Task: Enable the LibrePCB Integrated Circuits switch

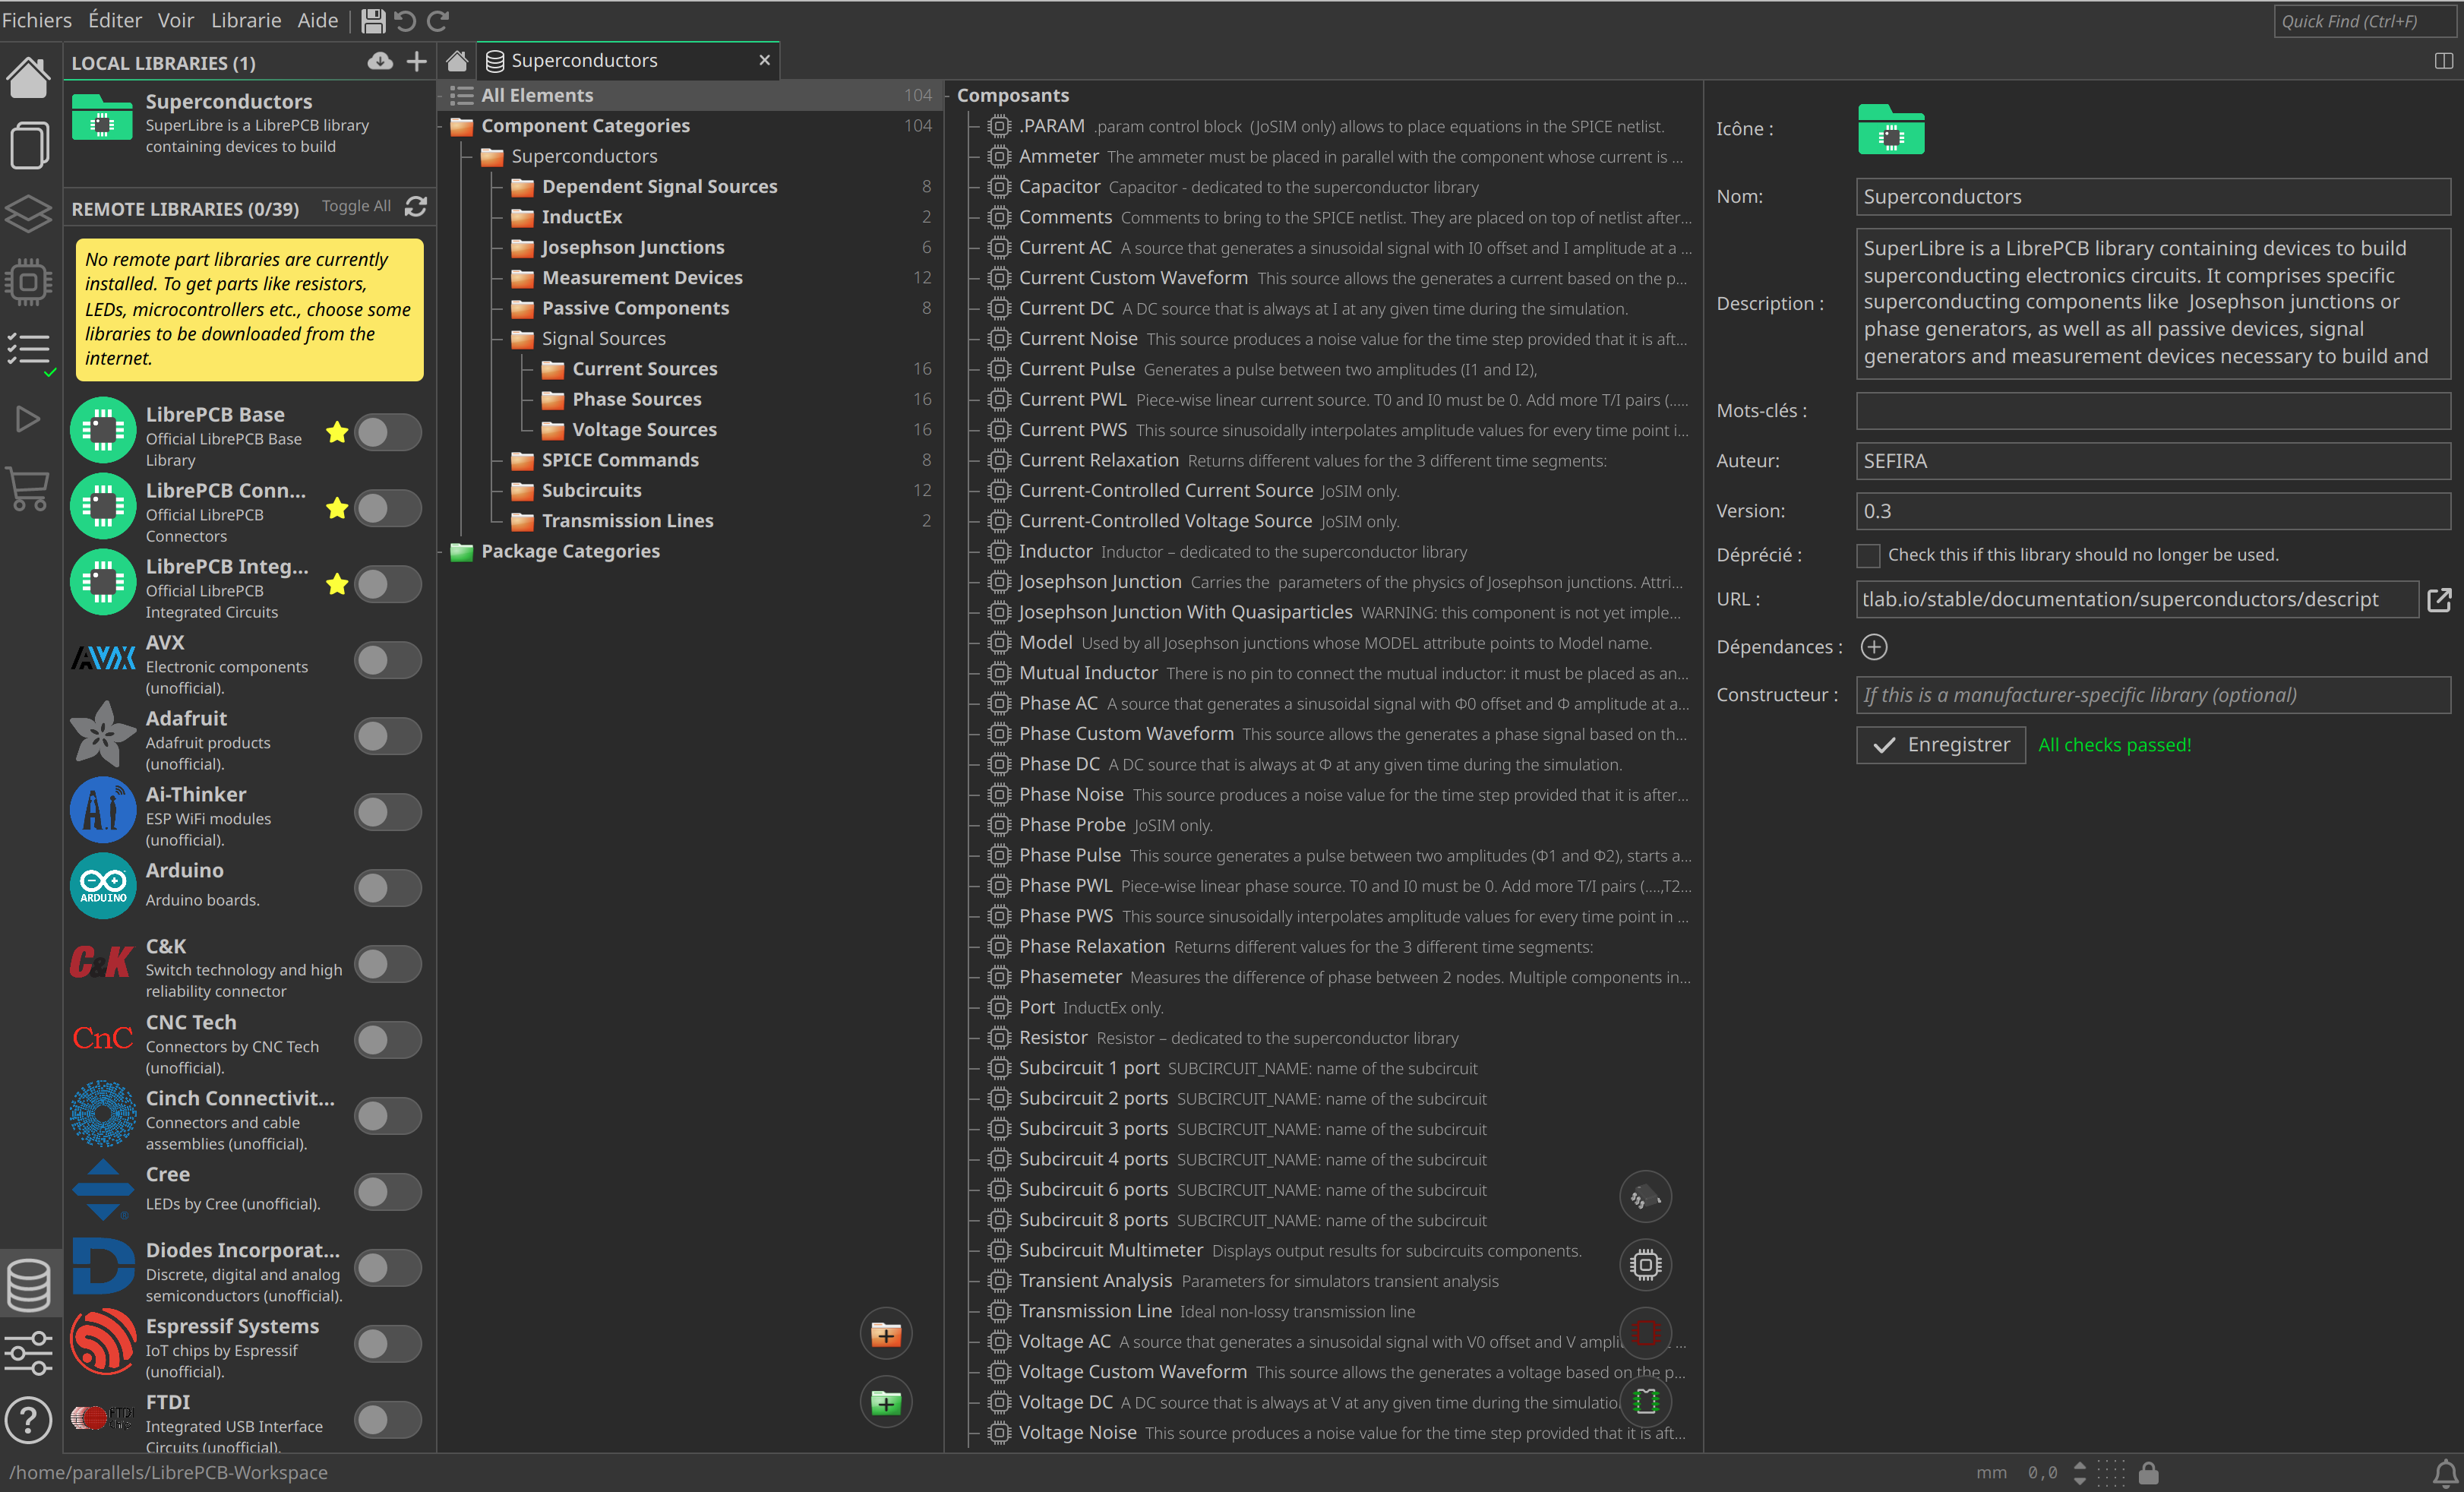Action: (x=387, y=585)
